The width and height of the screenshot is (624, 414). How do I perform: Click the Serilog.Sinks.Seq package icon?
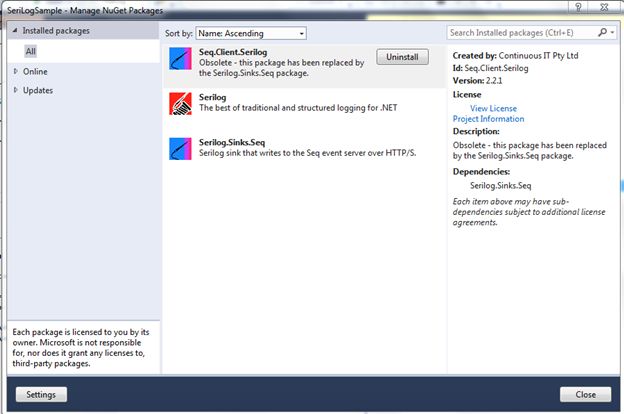(180, 149)
